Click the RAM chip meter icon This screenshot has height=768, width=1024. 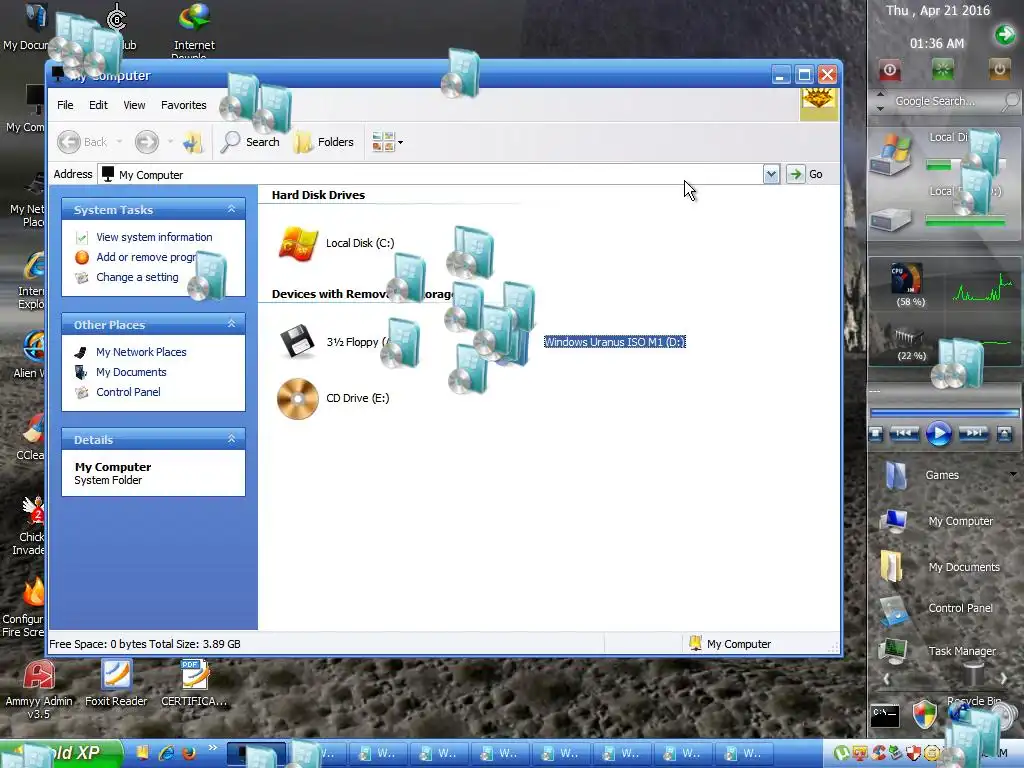(x=908, y=337)
